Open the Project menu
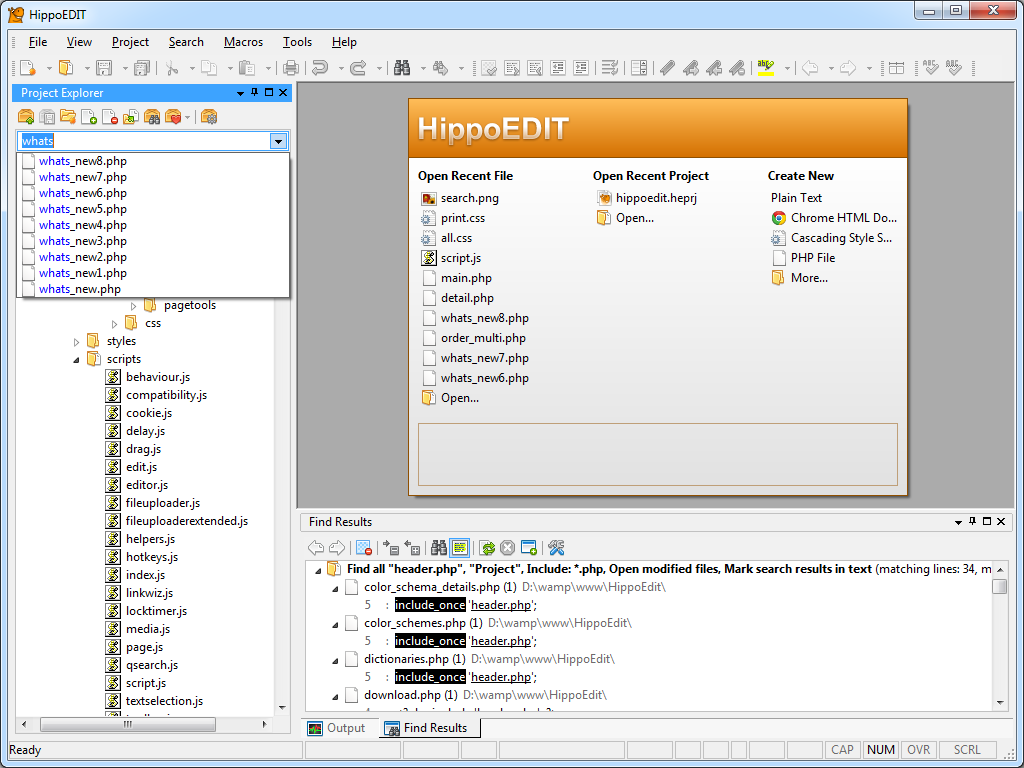 [130, 42]
